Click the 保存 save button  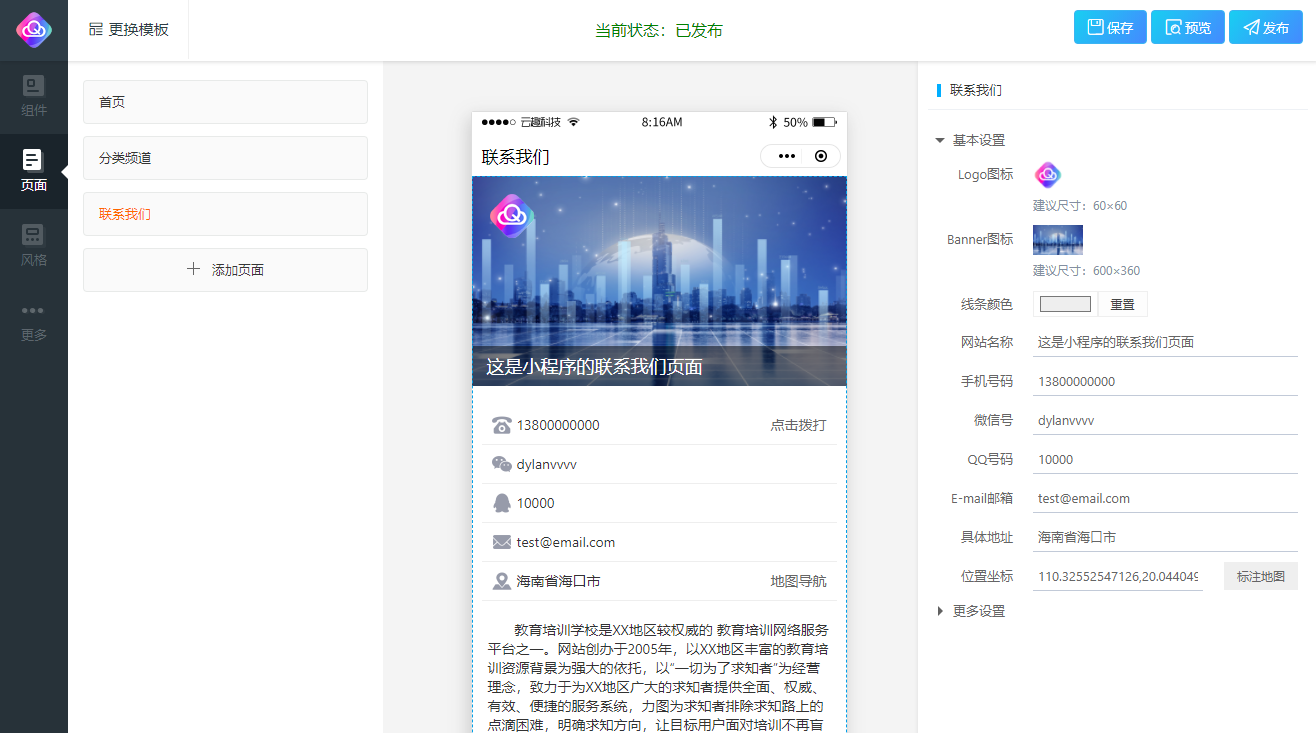click(1110, 27)
